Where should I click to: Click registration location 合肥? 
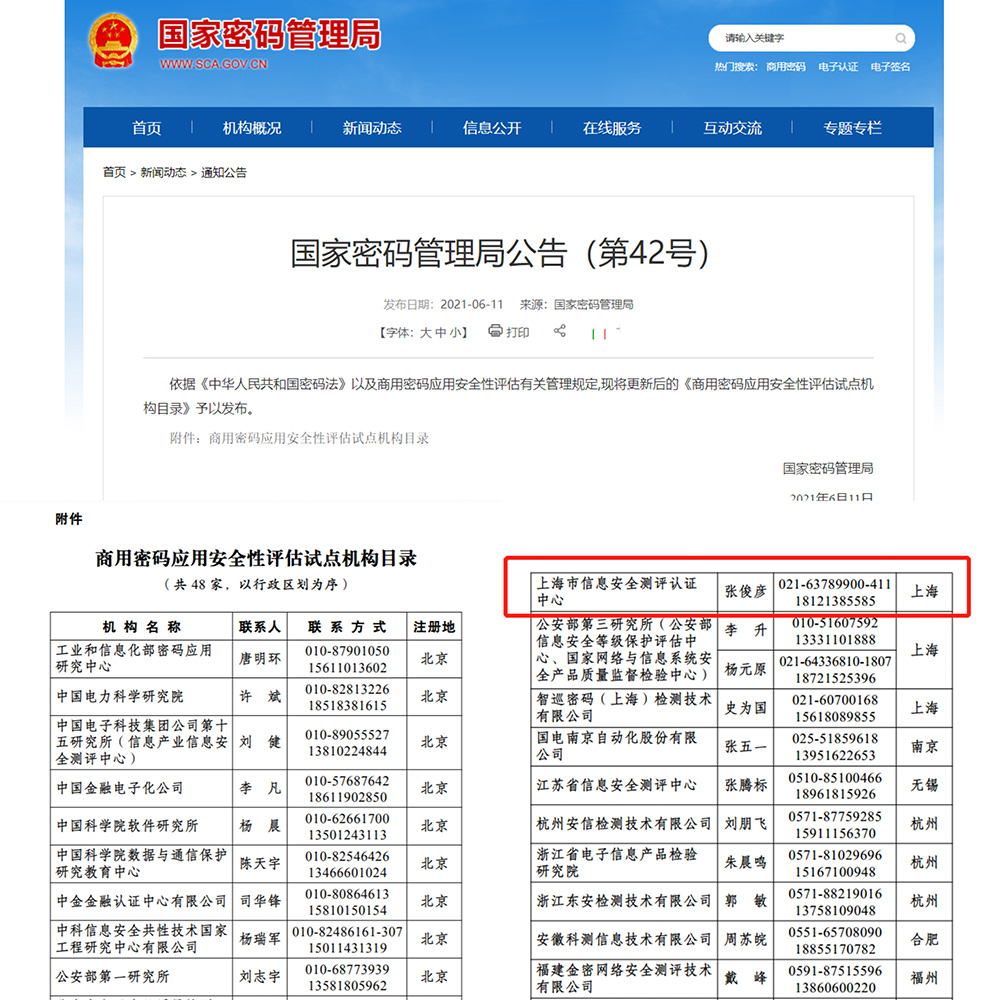(x=924, y=939)
